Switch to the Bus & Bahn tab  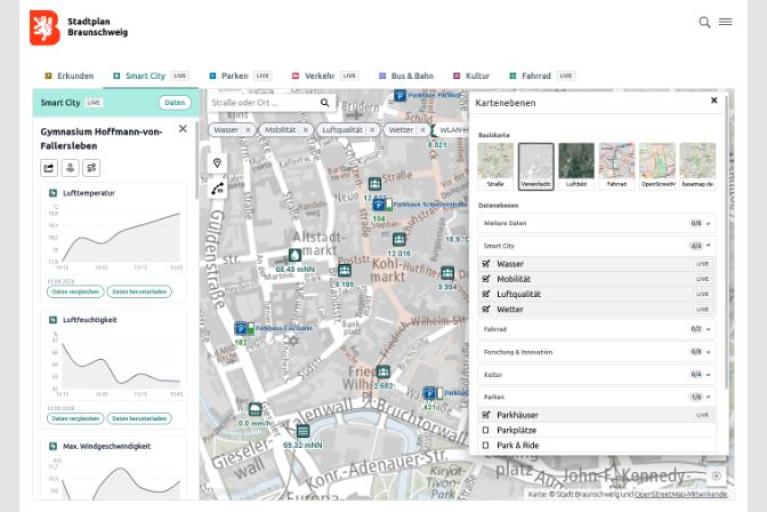406,76
